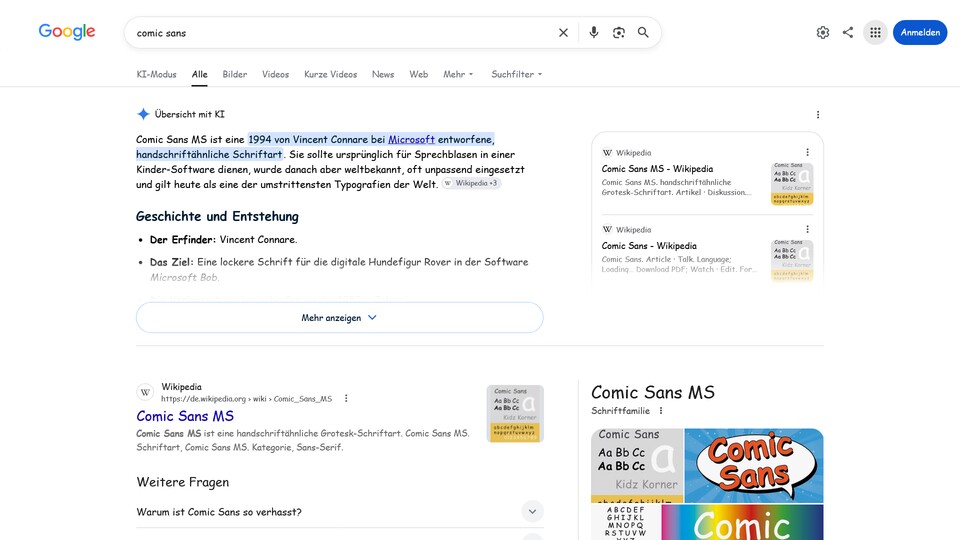Open quick settings gear icon

click(x=823, y=32)
